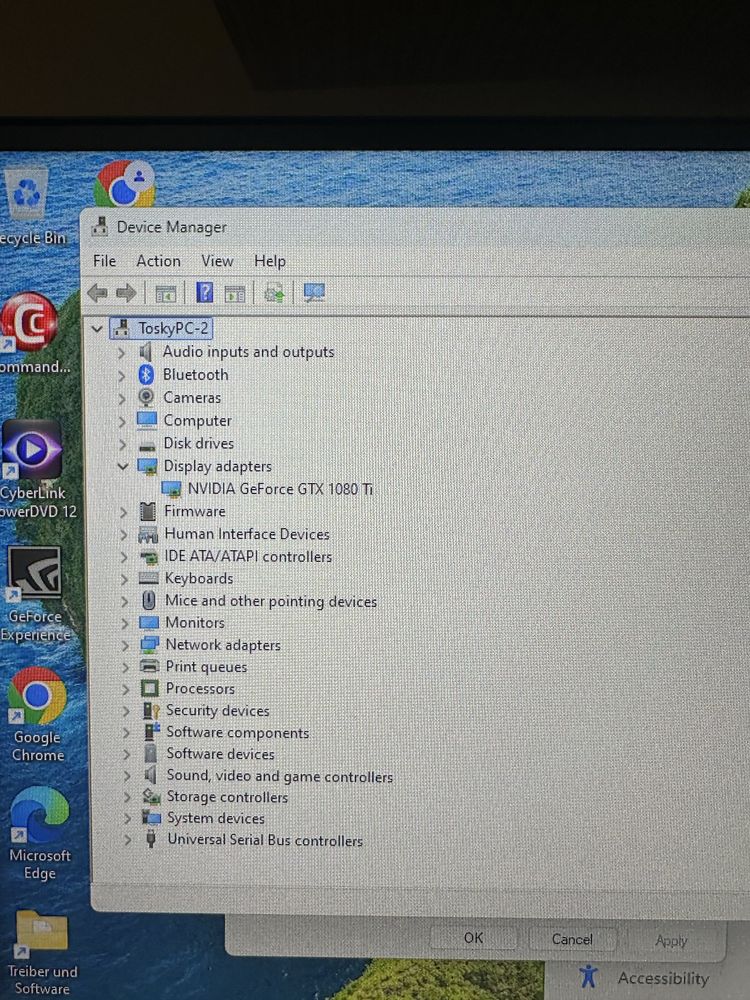Click Cancel in the background dialog
Image resolution: width=750 pixels, height=1000 pixels.
pos(572,939)
